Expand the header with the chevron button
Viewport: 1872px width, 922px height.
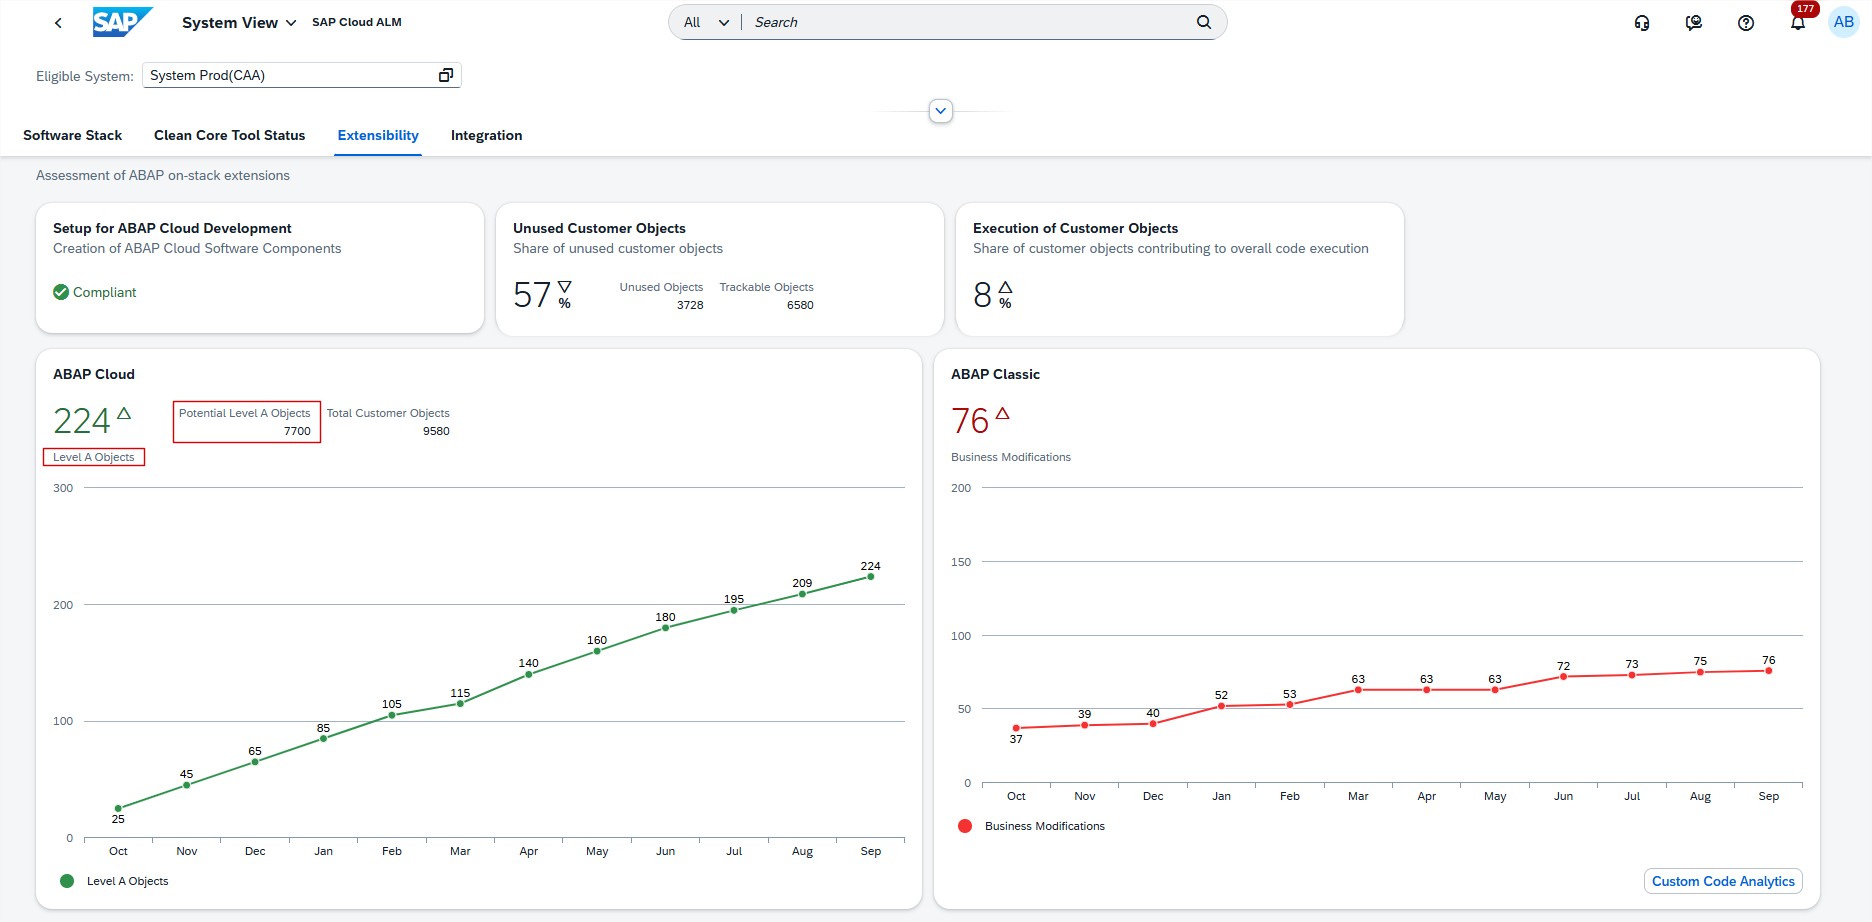(940, 111)
